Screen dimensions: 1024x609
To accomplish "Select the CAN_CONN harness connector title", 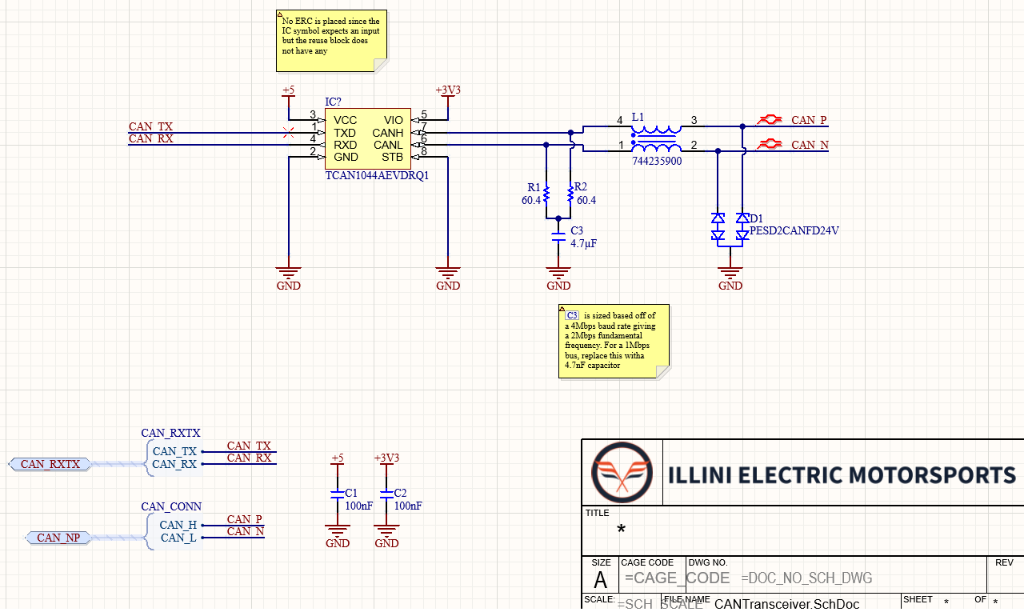I will coord(171,507).
